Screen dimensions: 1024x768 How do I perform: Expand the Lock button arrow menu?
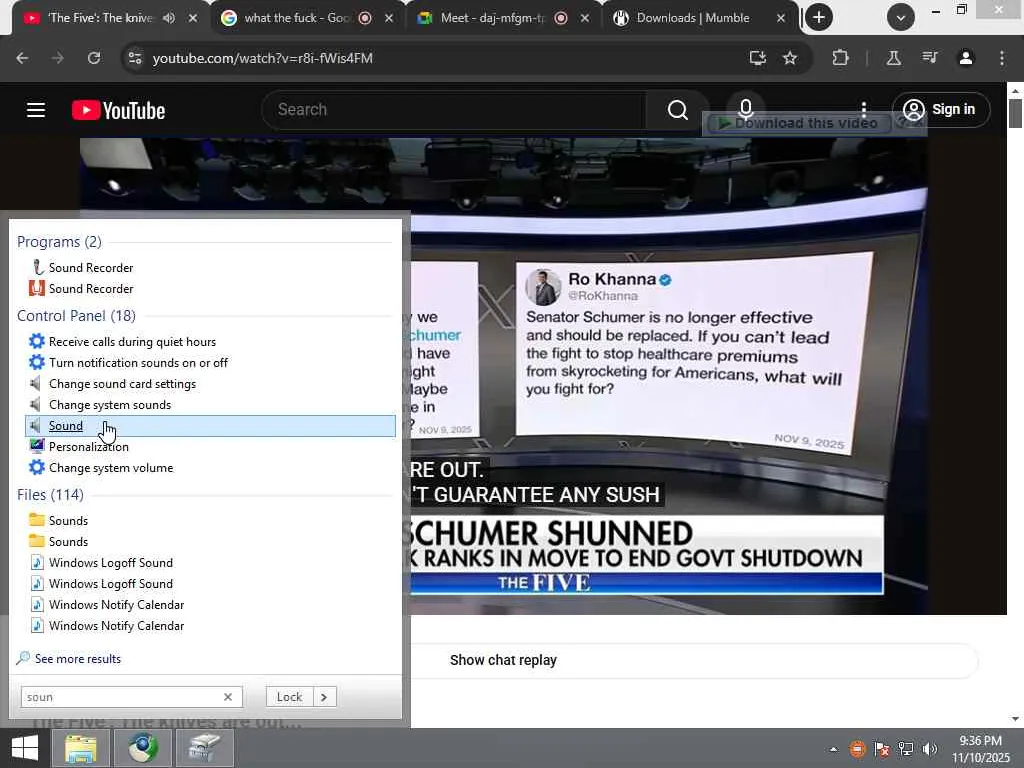point(324,697)
